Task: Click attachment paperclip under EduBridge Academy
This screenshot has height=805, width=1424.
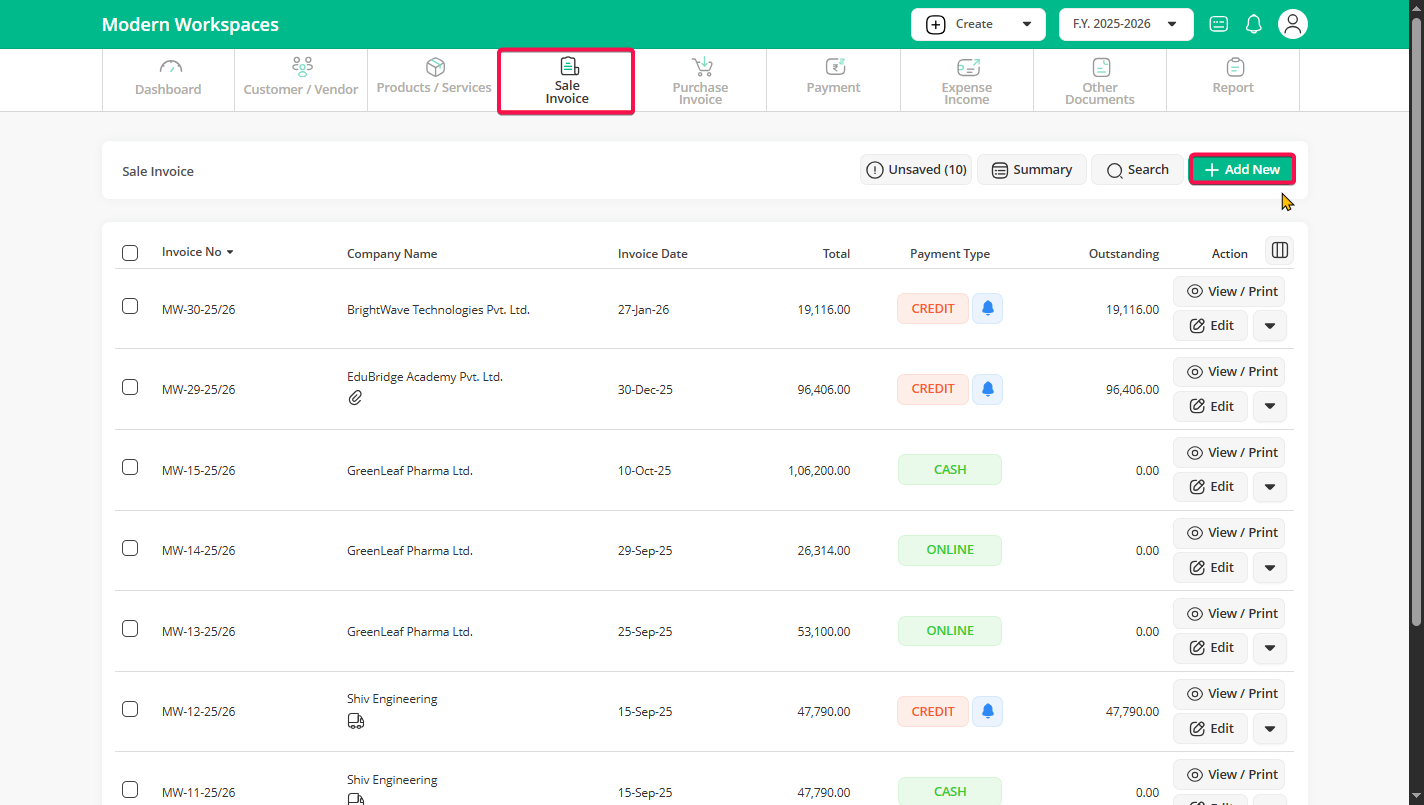Action: (355, 398)
